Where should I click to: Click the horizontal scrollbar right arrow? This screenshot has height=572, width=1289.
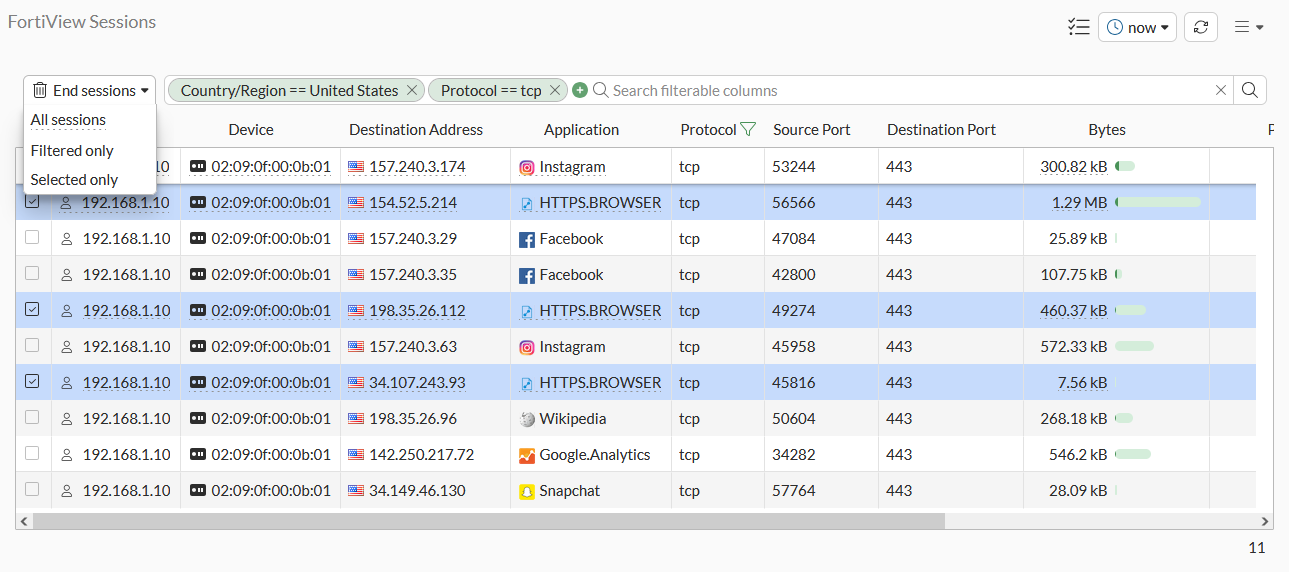pos(1266,521)
